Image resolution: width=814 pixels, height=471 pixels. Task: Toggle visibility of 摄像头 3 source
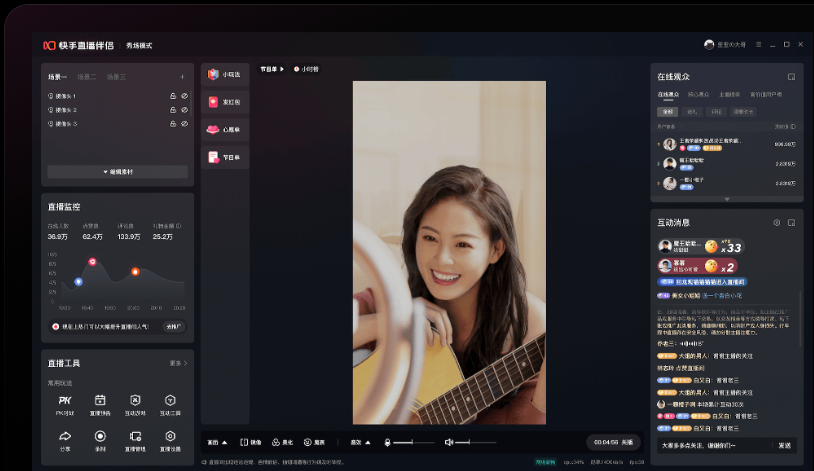click(184, 124)
